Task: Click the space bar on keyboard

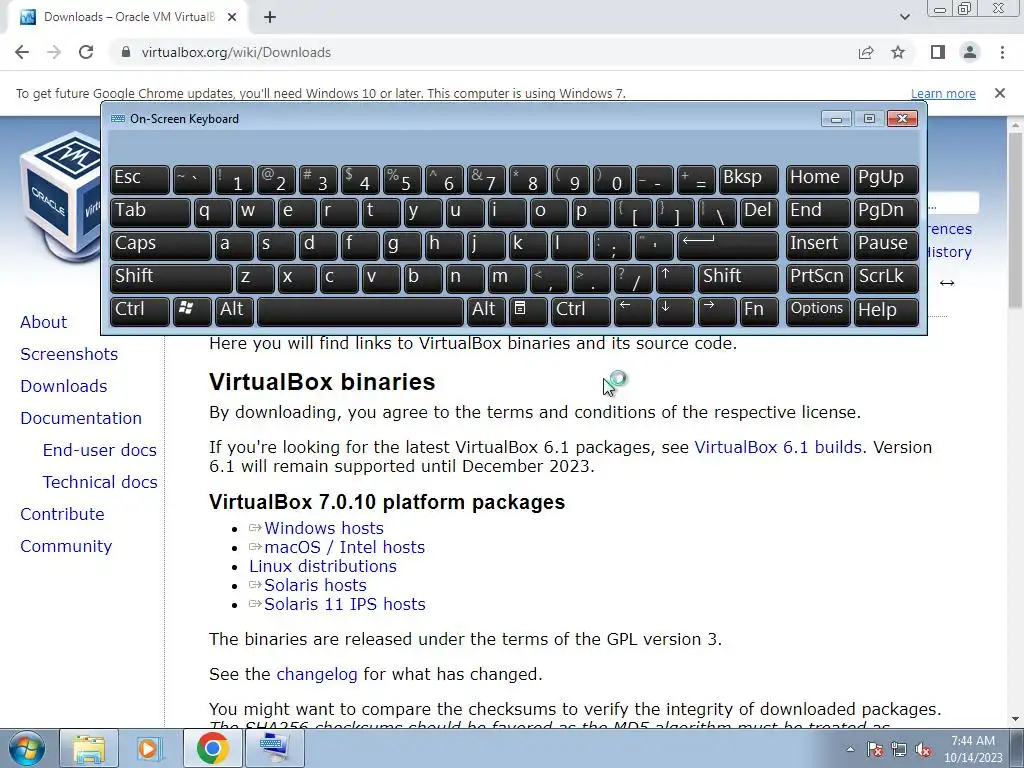Action: point(360,310)
